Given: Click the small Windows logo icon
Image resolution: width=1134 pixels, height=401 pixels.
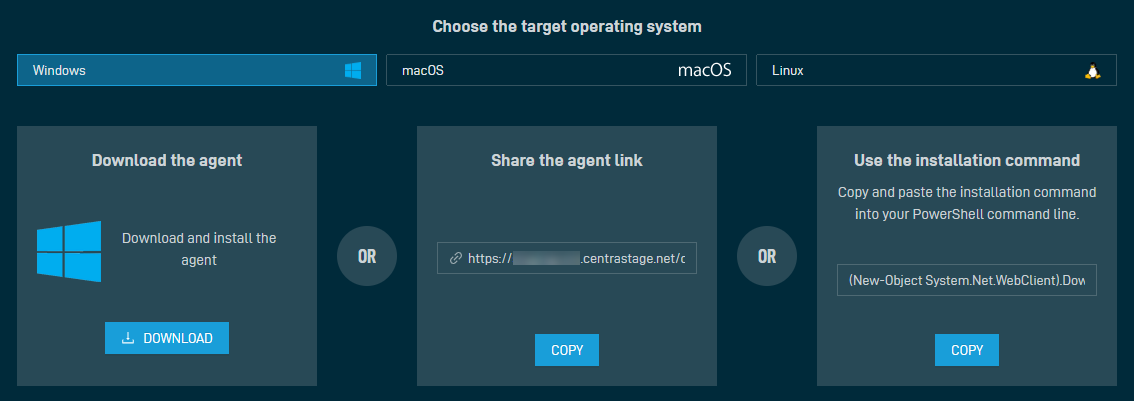Looking at the screenshot, I should (353, 70).
